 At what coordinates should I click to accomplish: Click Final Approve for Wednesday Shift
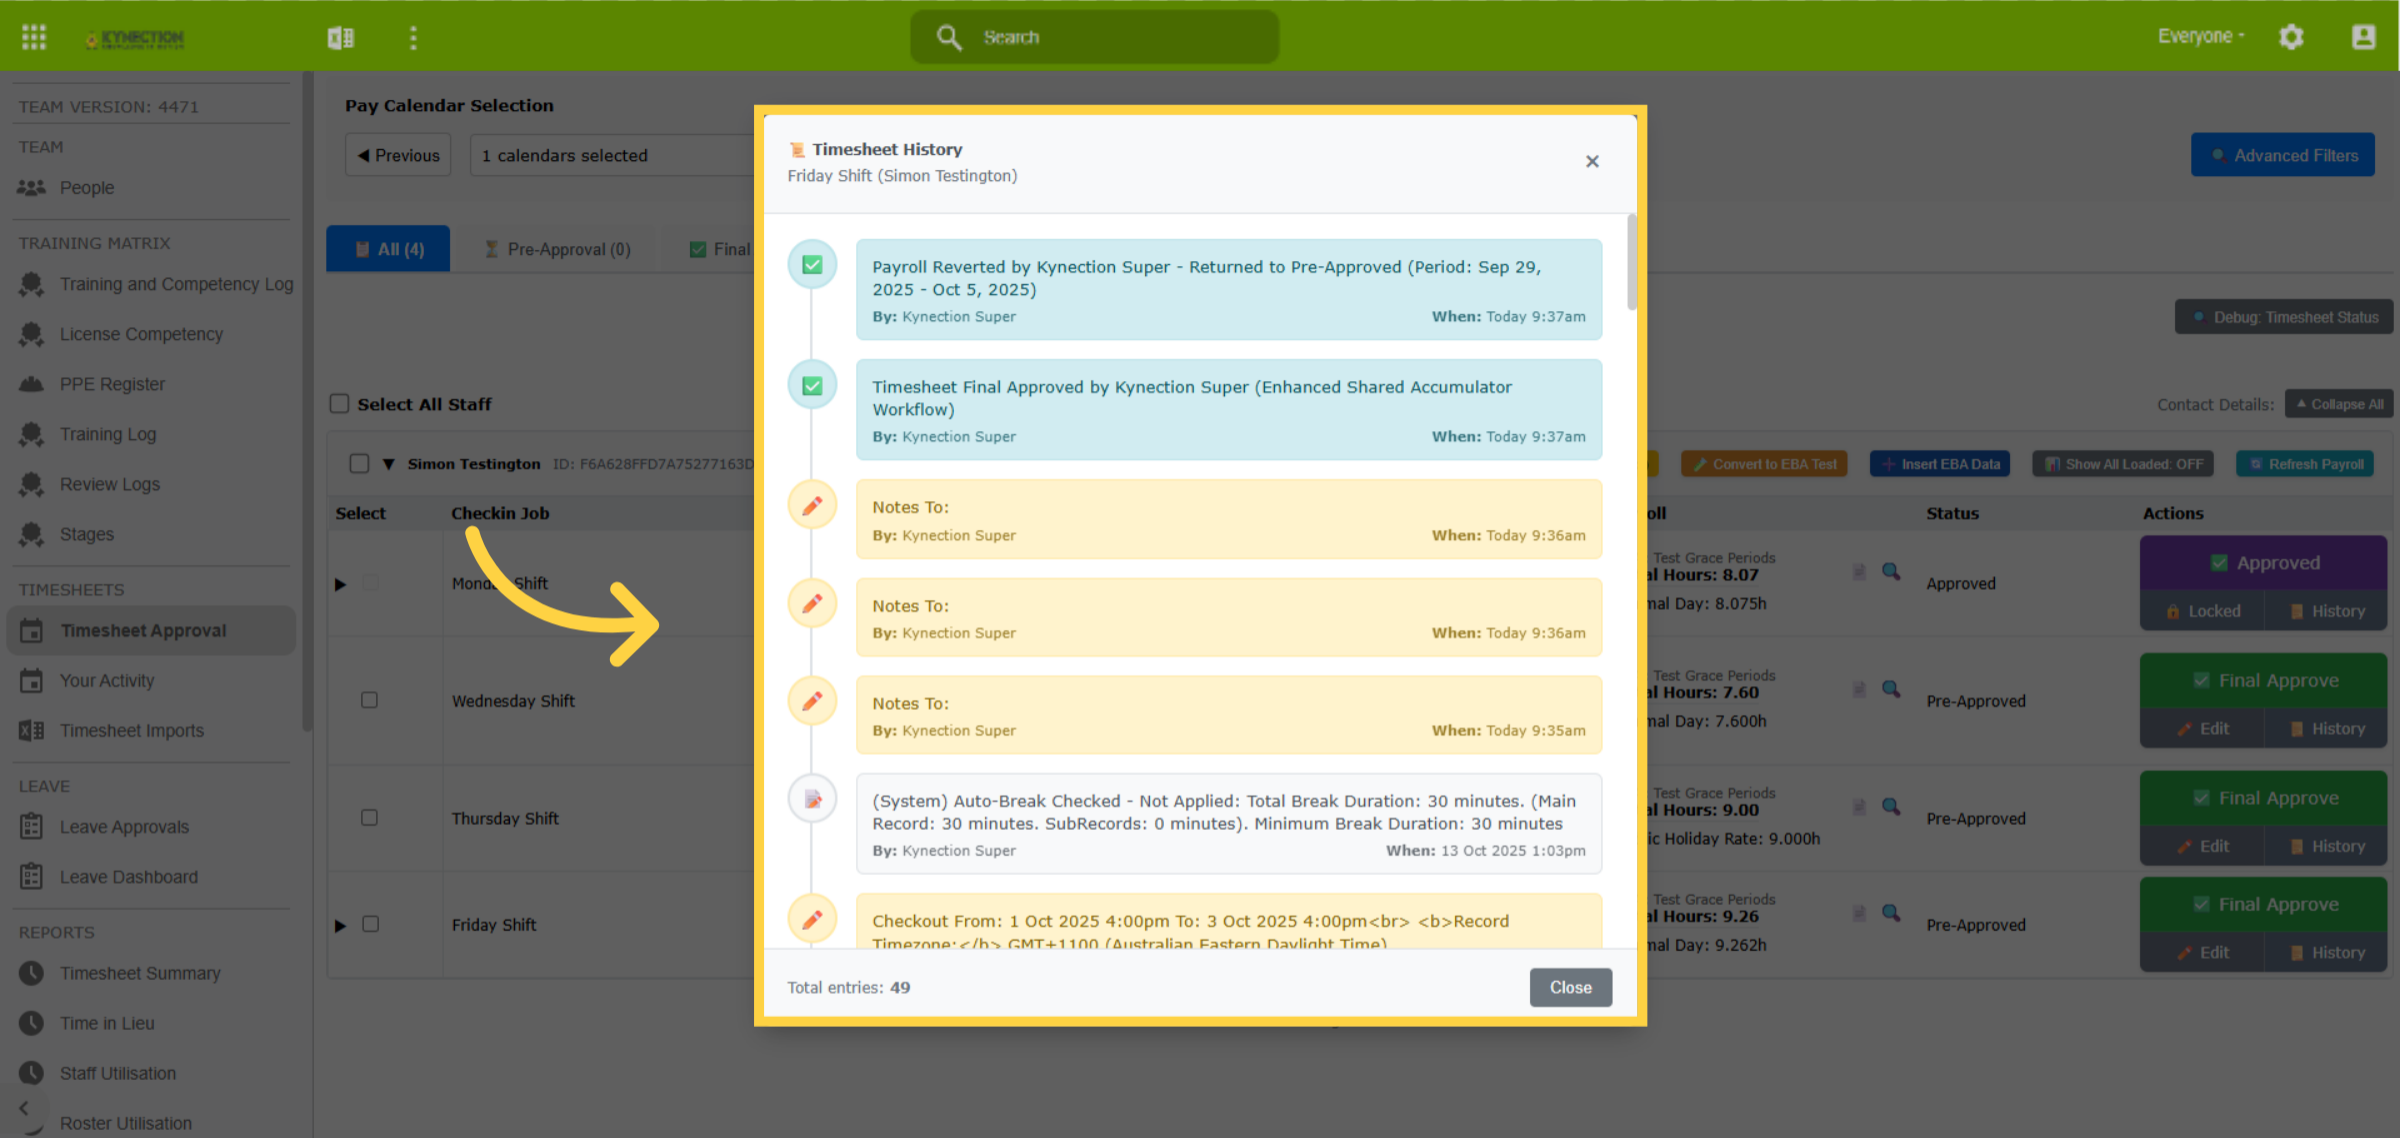[2264, 680]
